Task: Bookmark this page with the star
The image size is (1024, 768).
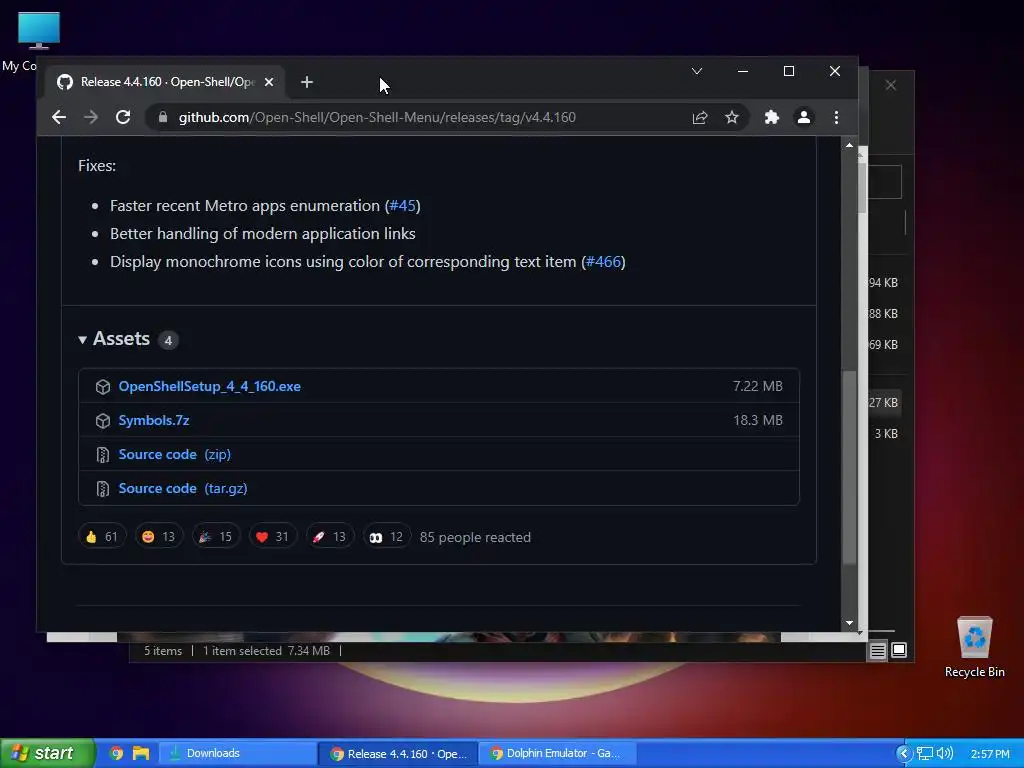Action: point(731,118)
